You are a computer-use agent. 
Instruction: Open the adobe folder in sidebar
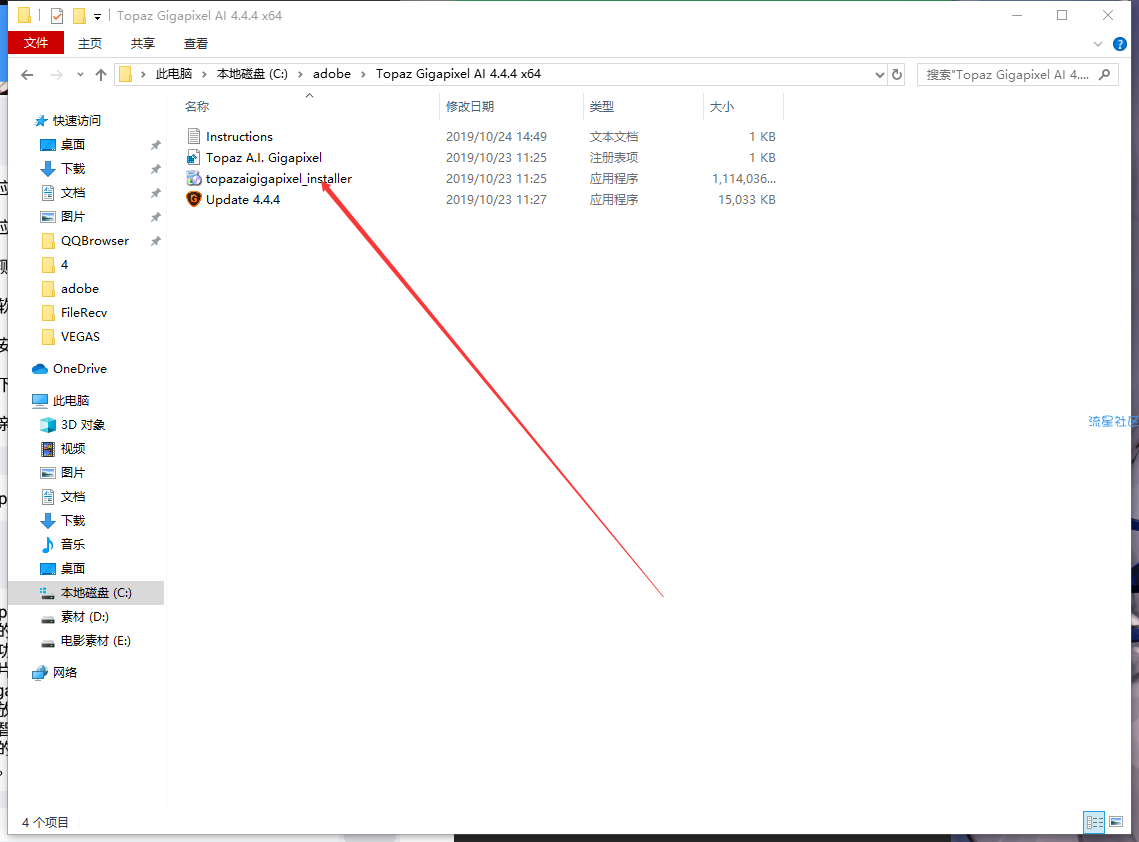[x=79, y=288]
